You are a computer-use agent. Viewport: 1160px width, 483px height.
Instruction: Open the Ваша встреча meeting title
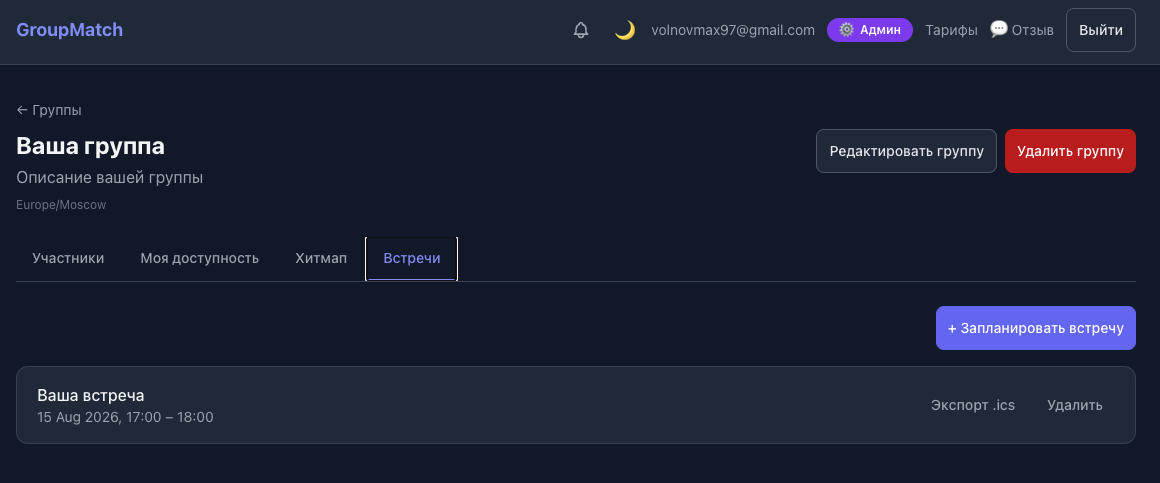click(x=91, y=395)
